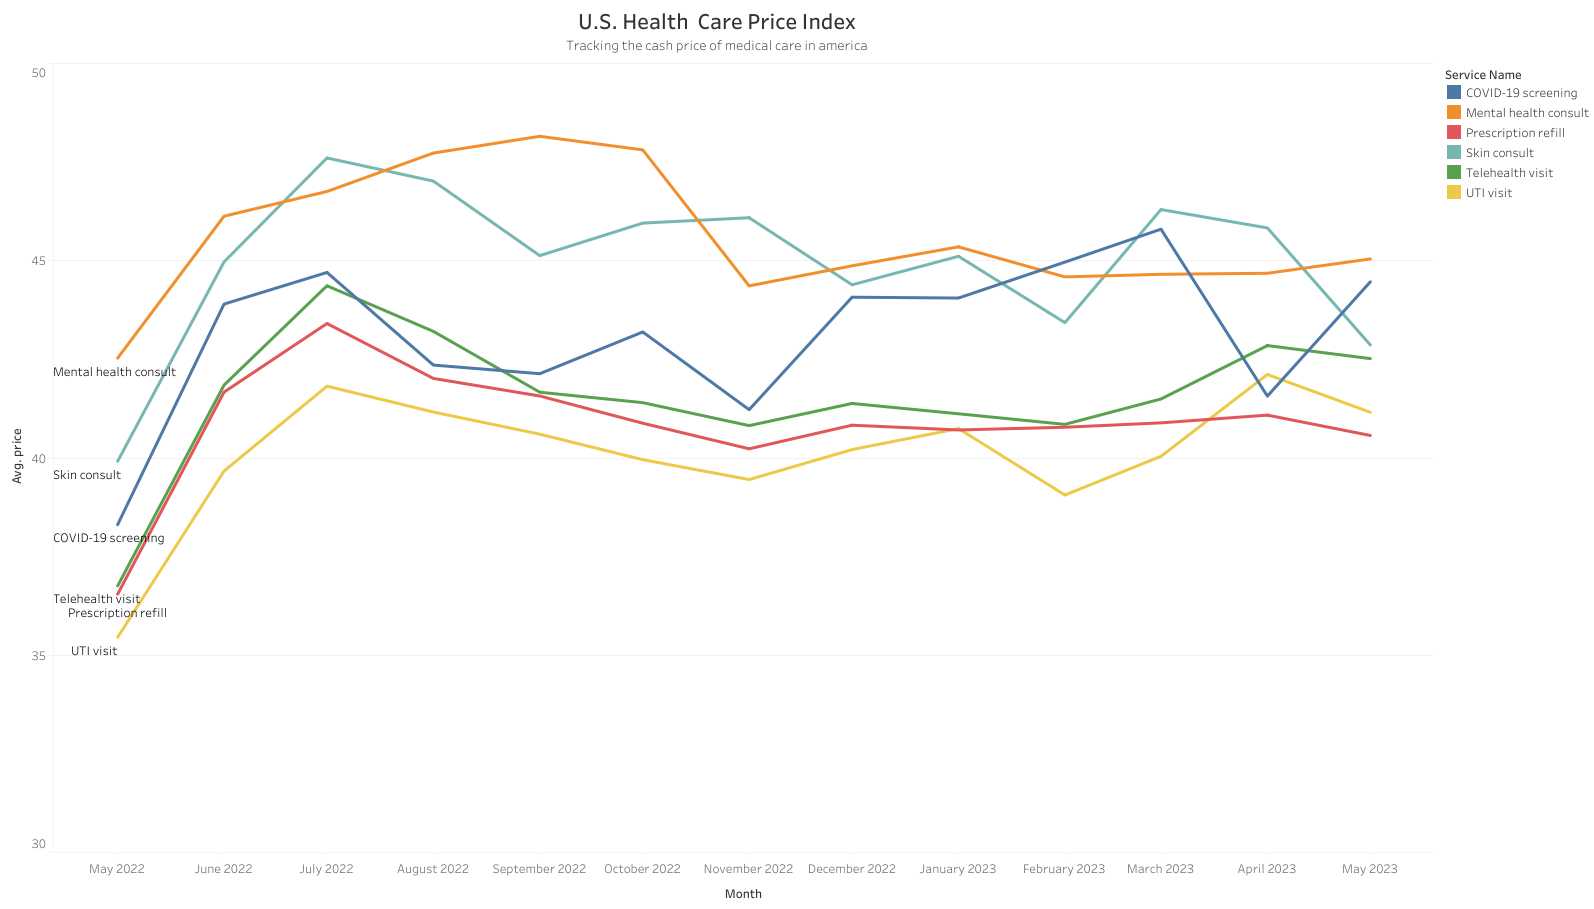Pick the yellow UTI visit legend swatch
The height and width of the screenshot is (909, 1594).
(x=1453, y=193)
